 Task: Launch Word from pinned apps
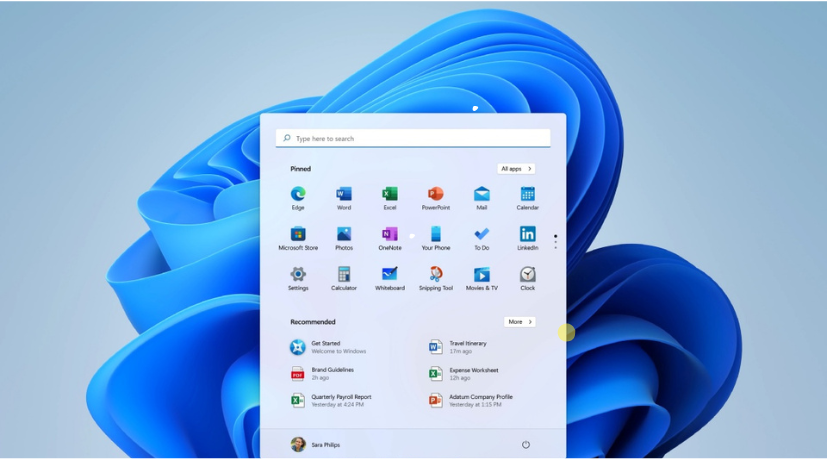coord(344,194)
